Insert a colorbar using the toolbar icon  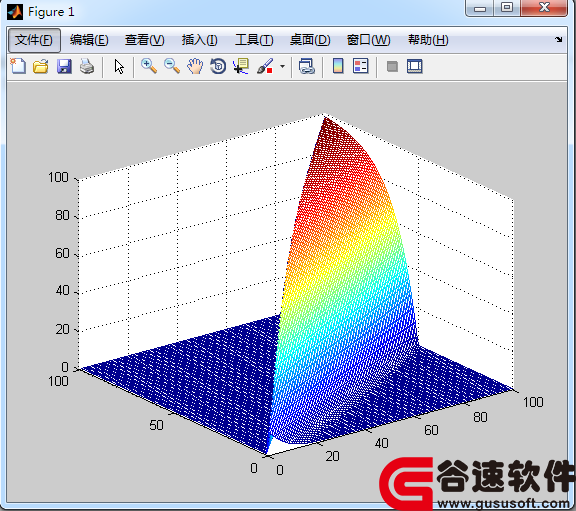(338, 66)
